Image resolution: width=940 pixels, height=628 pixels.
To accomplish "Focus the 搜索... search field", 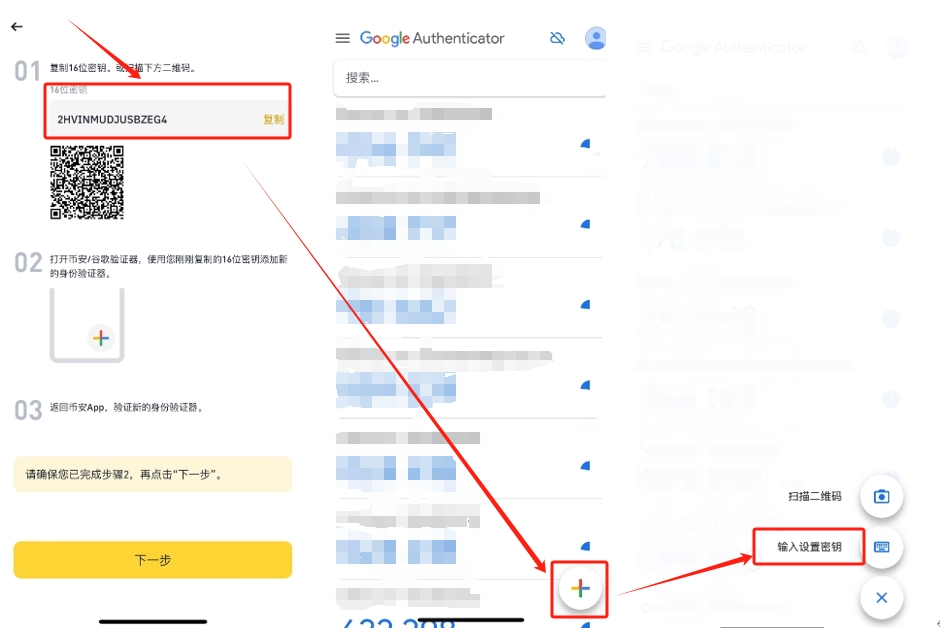I will coord(469,78).
